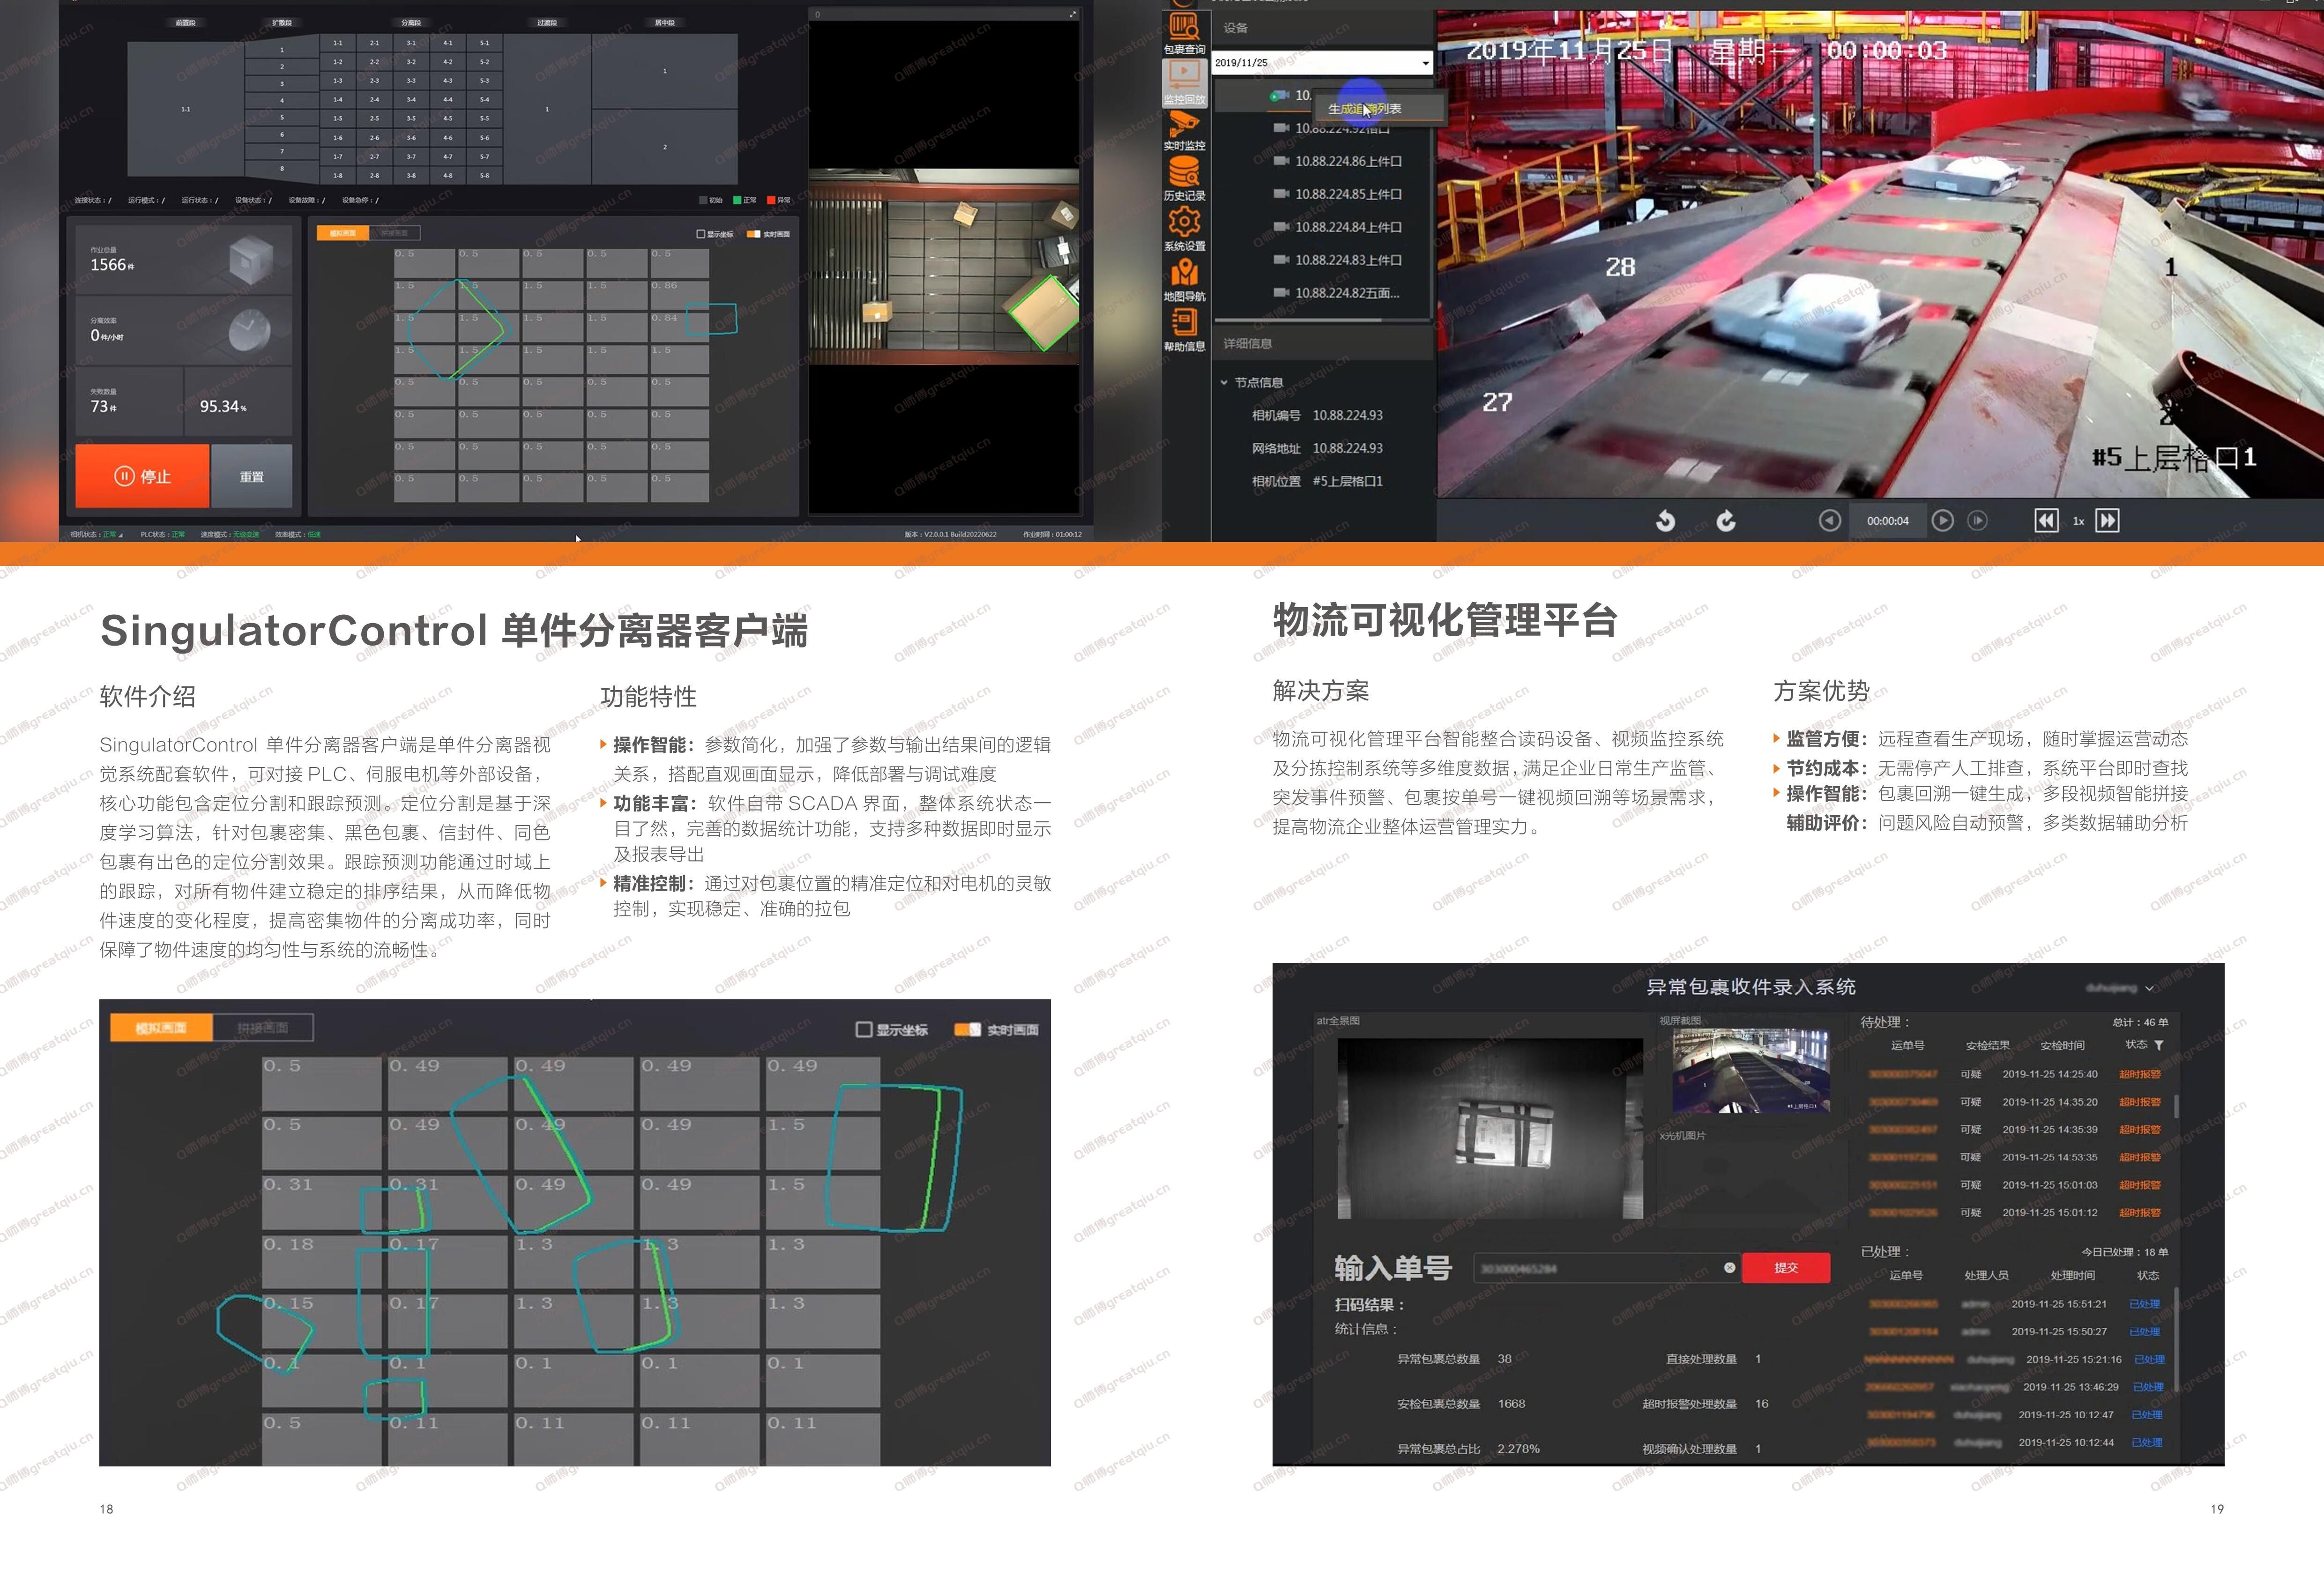Switch to 拼接画面 tab in the enlarged grid view
This screenshot has width=2324, height=1577.
263,1027
